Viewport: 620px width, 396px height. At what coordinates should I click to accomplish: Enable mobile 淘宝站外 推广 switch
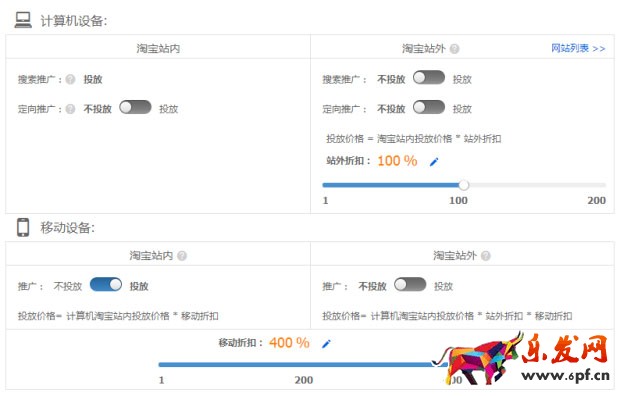pos(410,284)
